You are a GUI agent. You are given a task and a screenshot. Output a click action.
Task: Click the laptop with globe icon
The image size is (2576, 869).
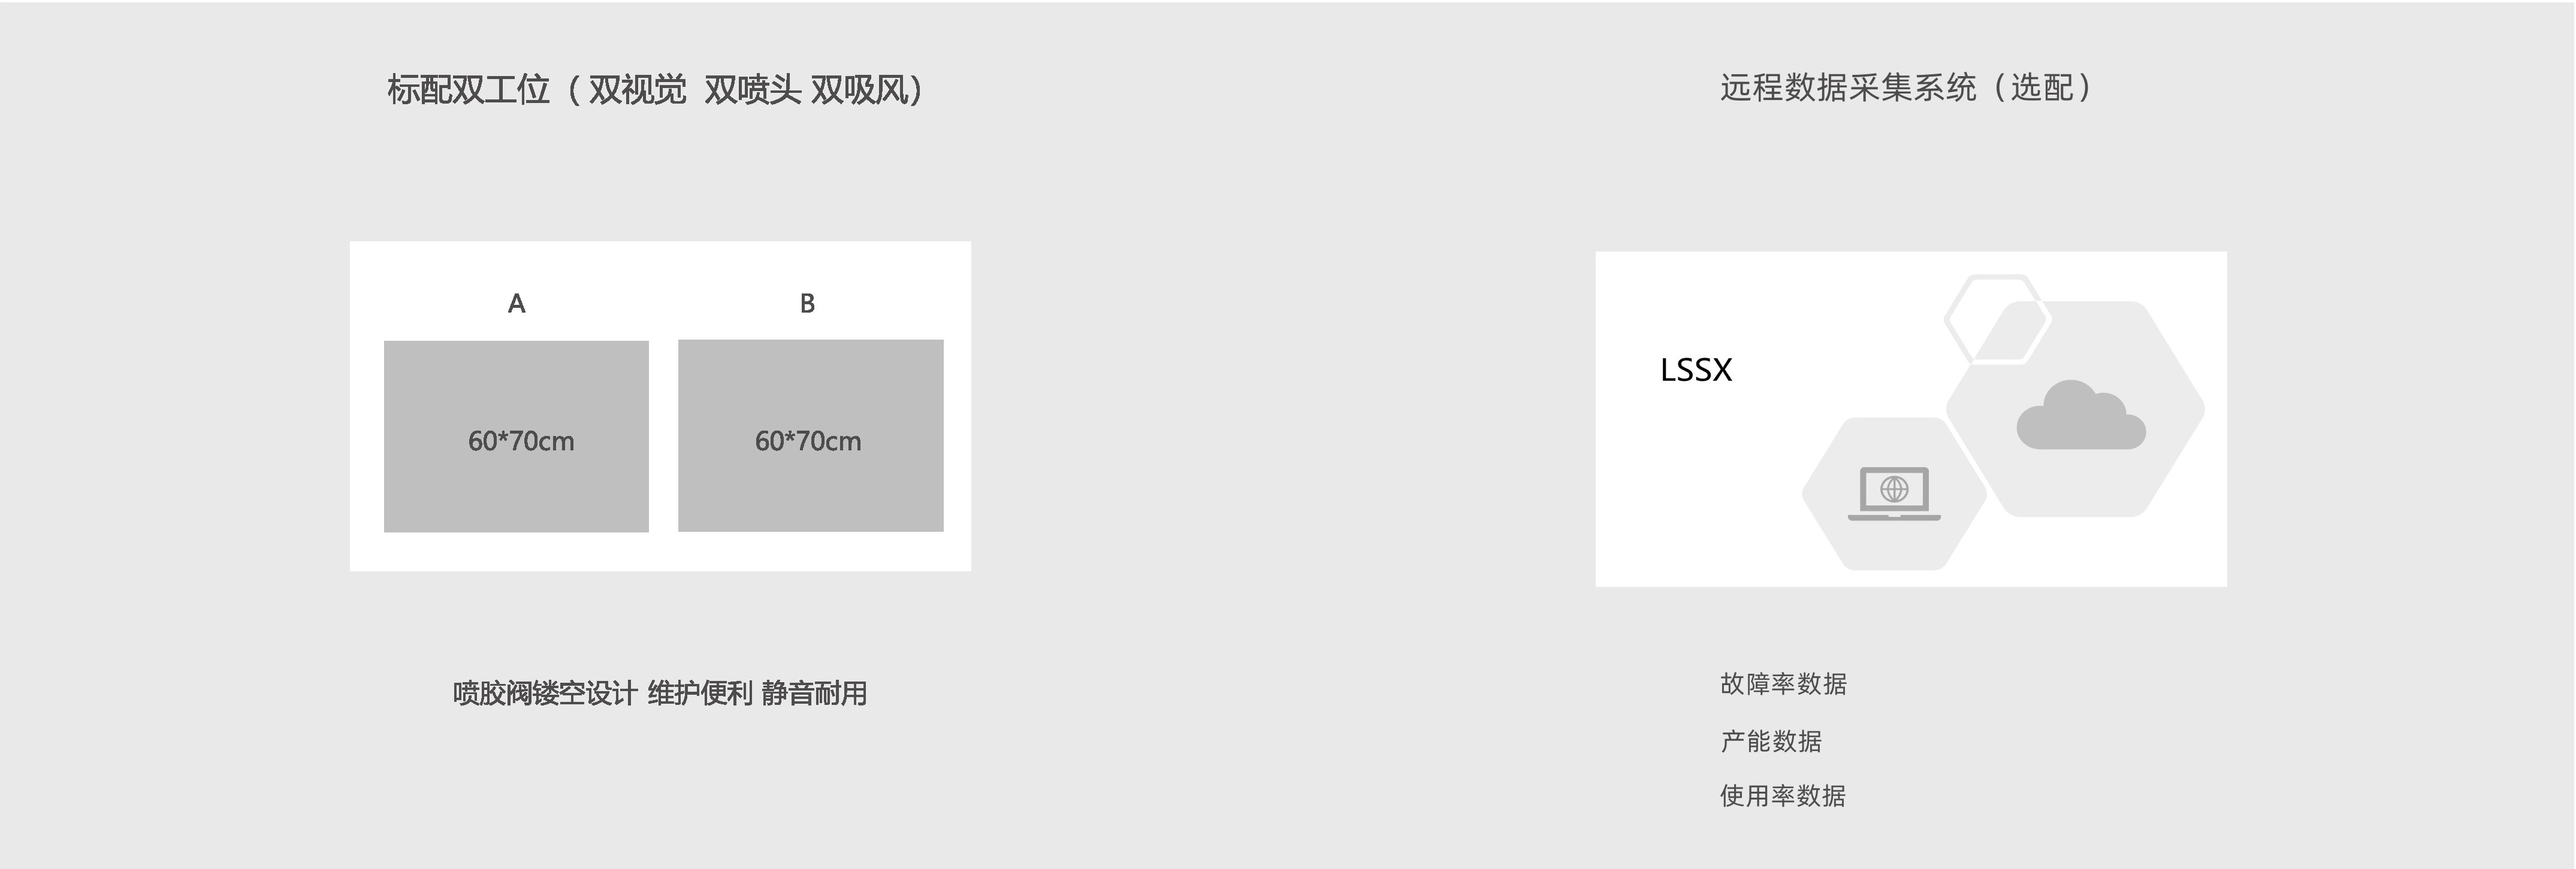1894,493
